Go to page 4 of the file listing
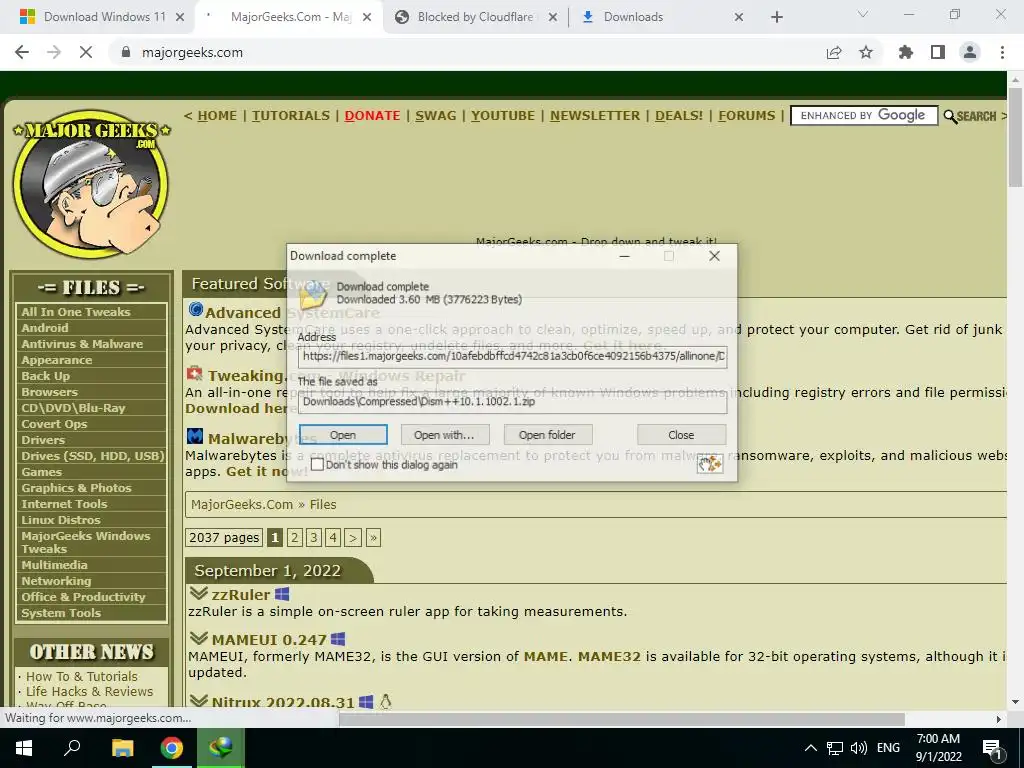The image size is (1024, 768). pyautogui.click(x=333, y=537)
